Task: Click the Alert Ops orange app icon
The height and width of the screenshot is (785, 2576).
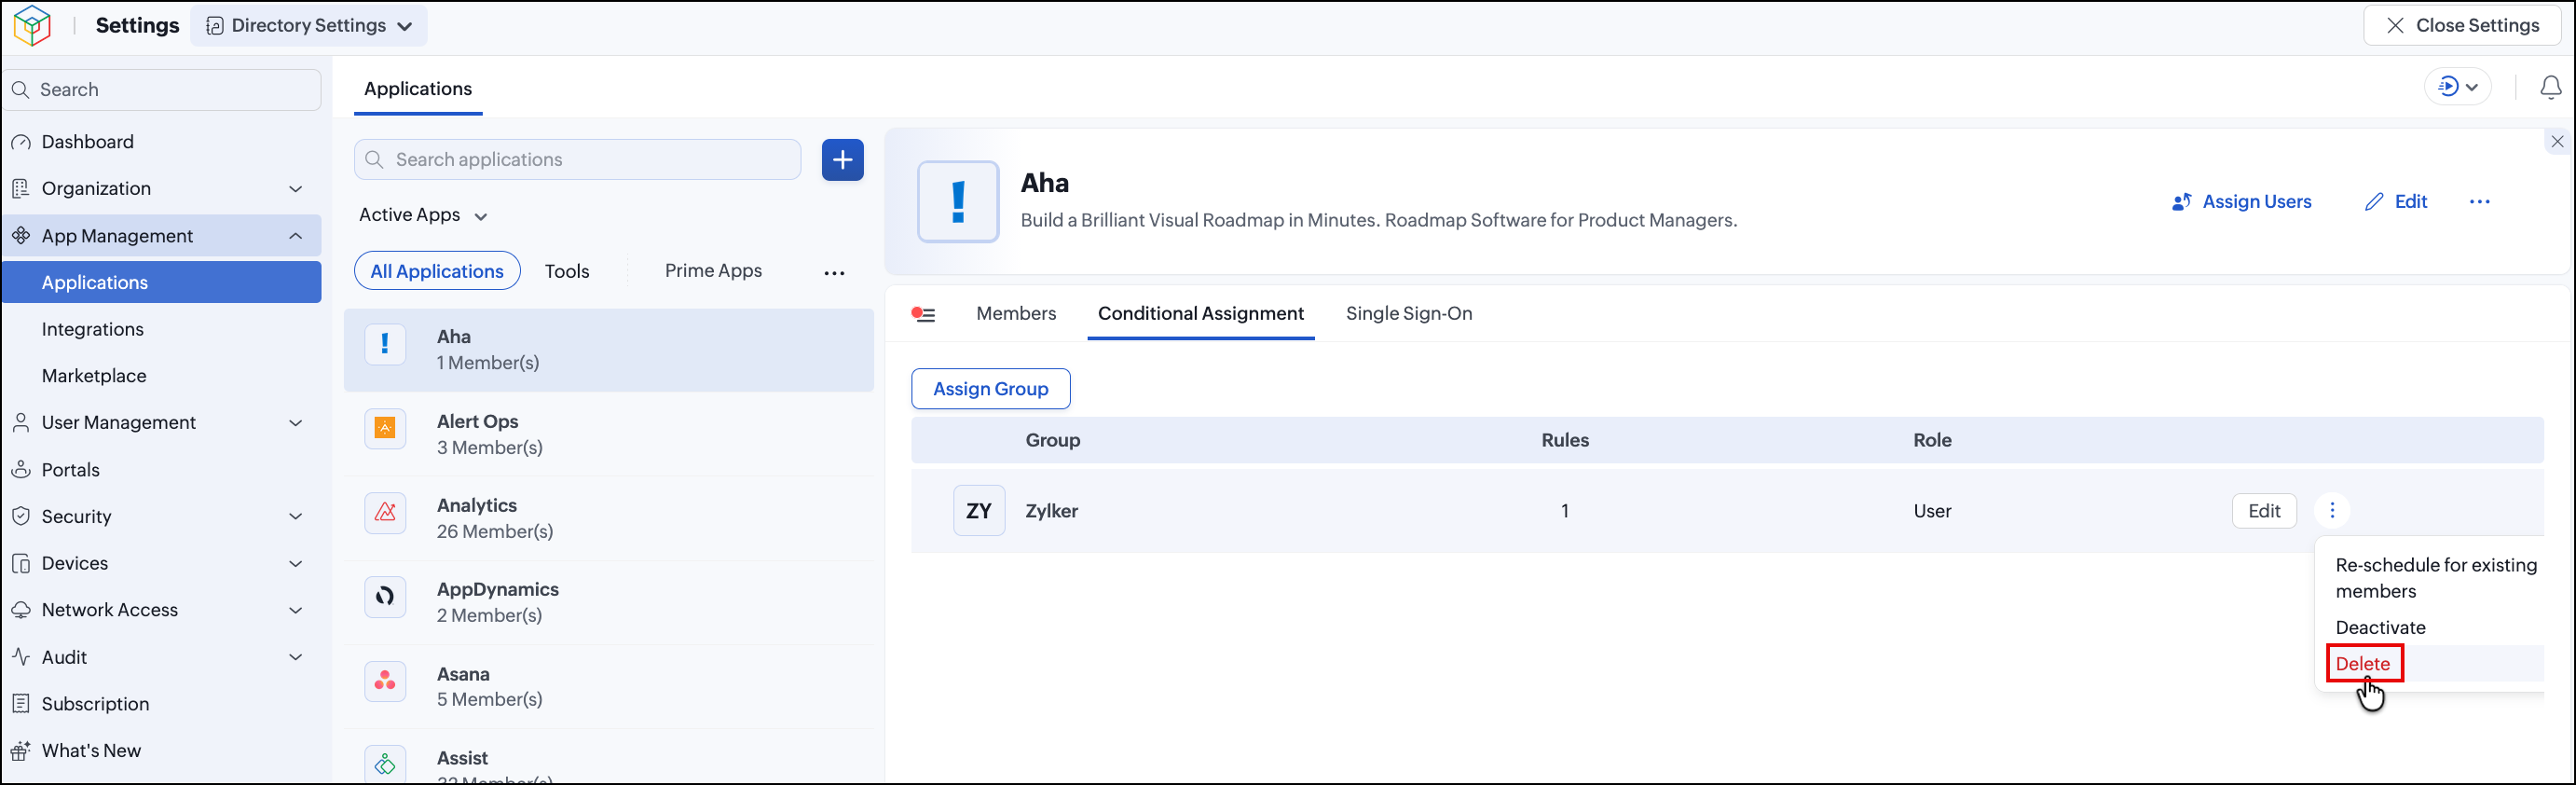Action: (x=385, y=429)
